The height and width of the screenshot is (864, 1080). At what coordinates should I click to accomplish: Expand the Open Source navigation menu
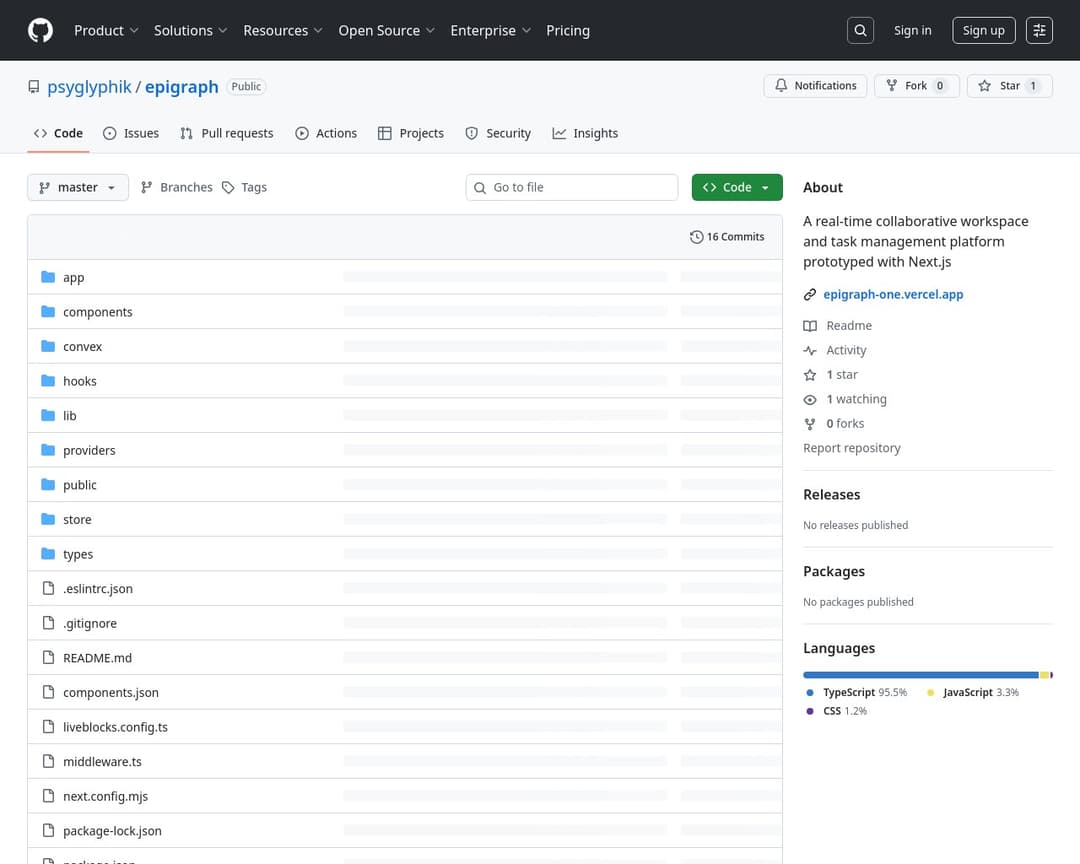386,30
